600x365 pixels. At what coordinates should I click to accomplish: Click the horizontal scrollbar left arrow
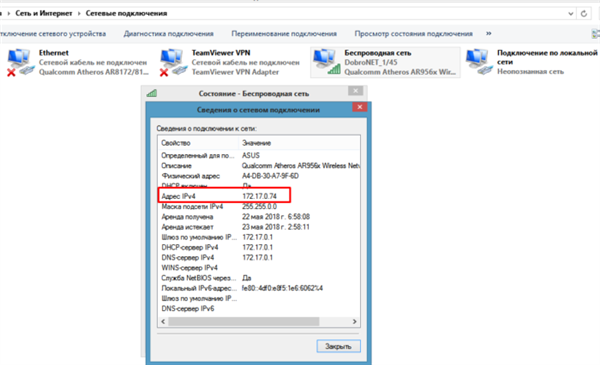[x=163, y=321]
